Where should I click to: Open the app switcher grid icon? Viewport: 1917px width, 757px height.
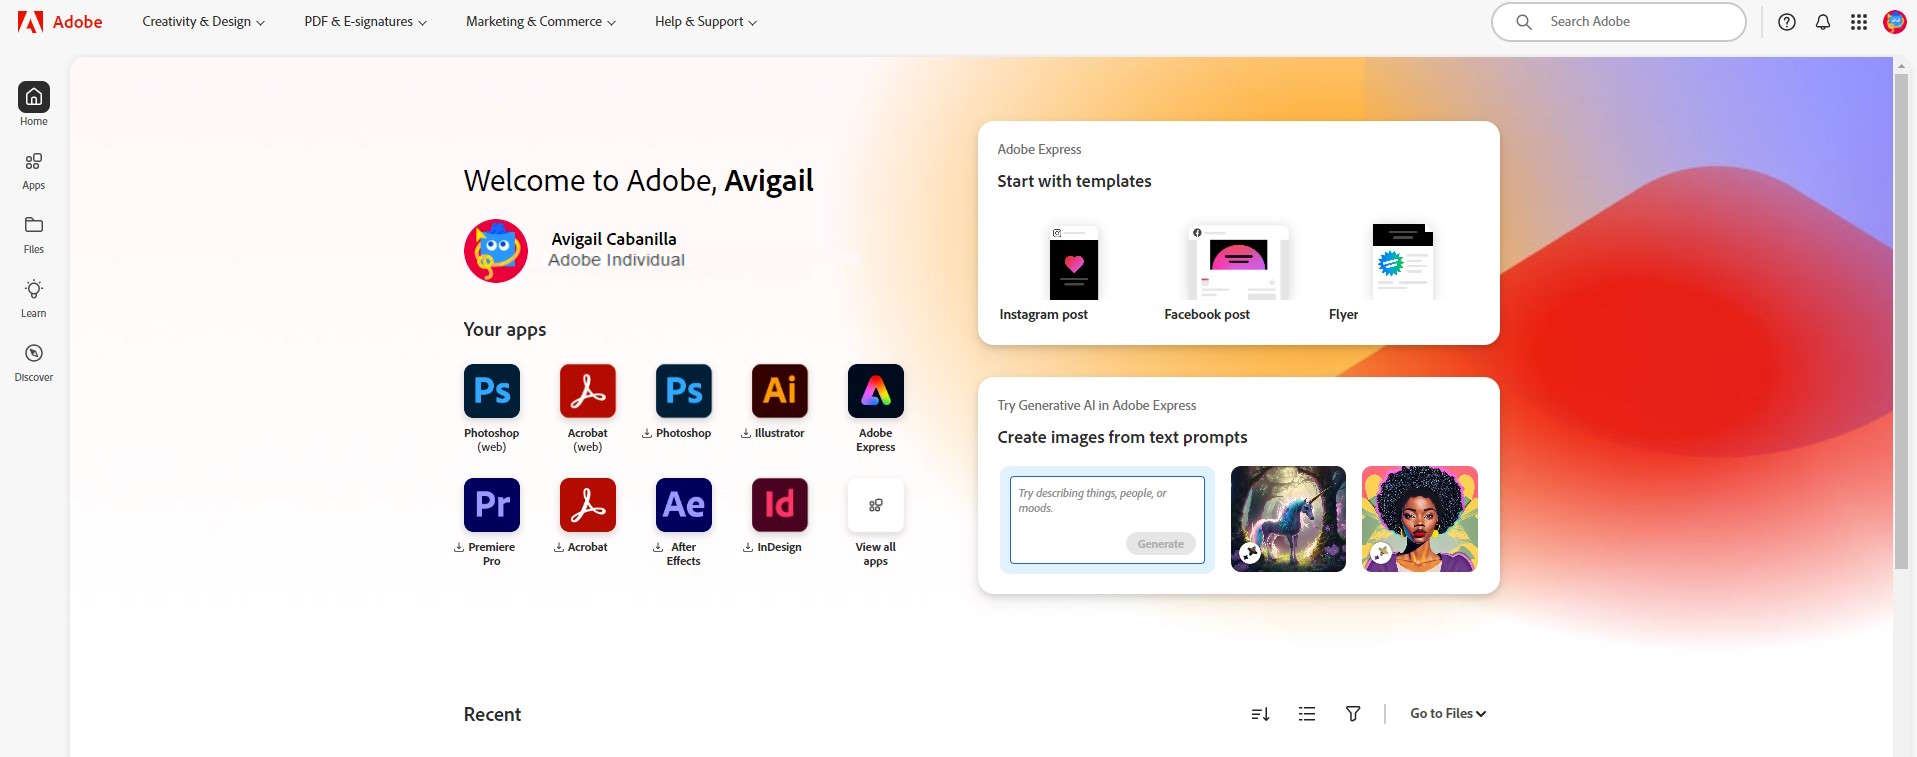(x=1859, y=22)
